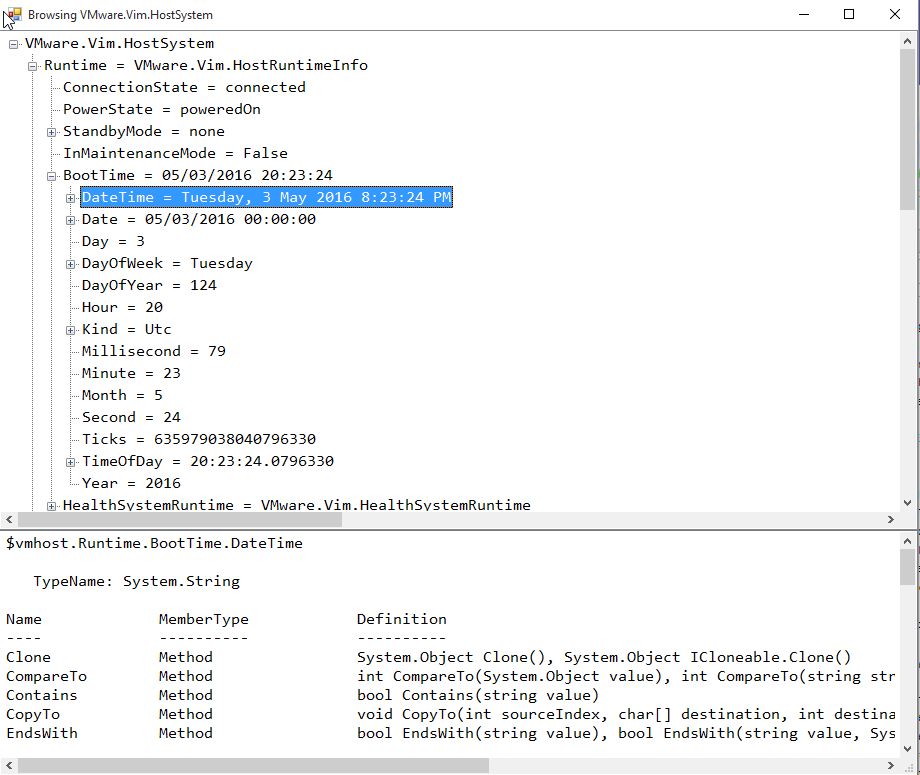Expand the DateTime node

pyautogui.click(x=70, y=198)
